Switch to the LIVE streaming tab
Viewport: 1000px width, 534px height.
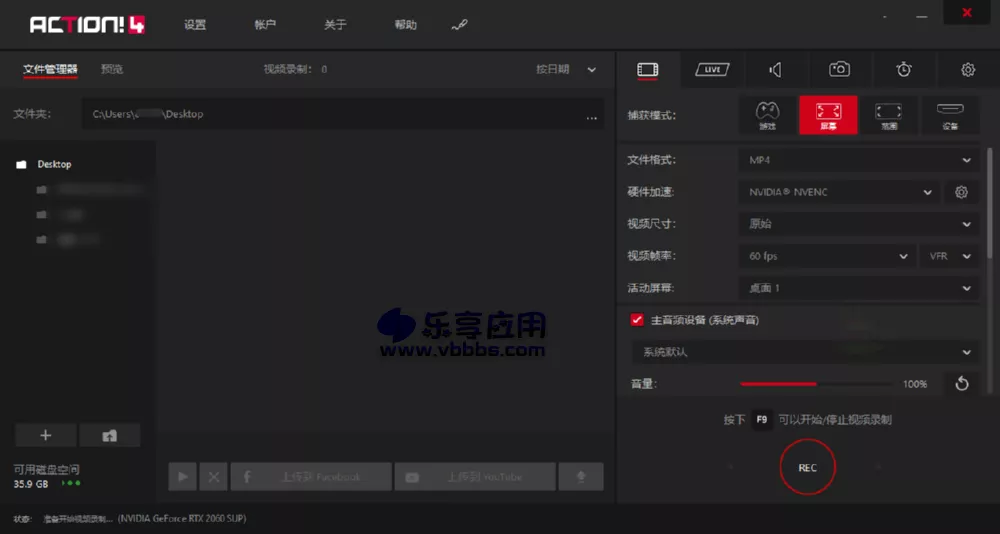point(712,70)
